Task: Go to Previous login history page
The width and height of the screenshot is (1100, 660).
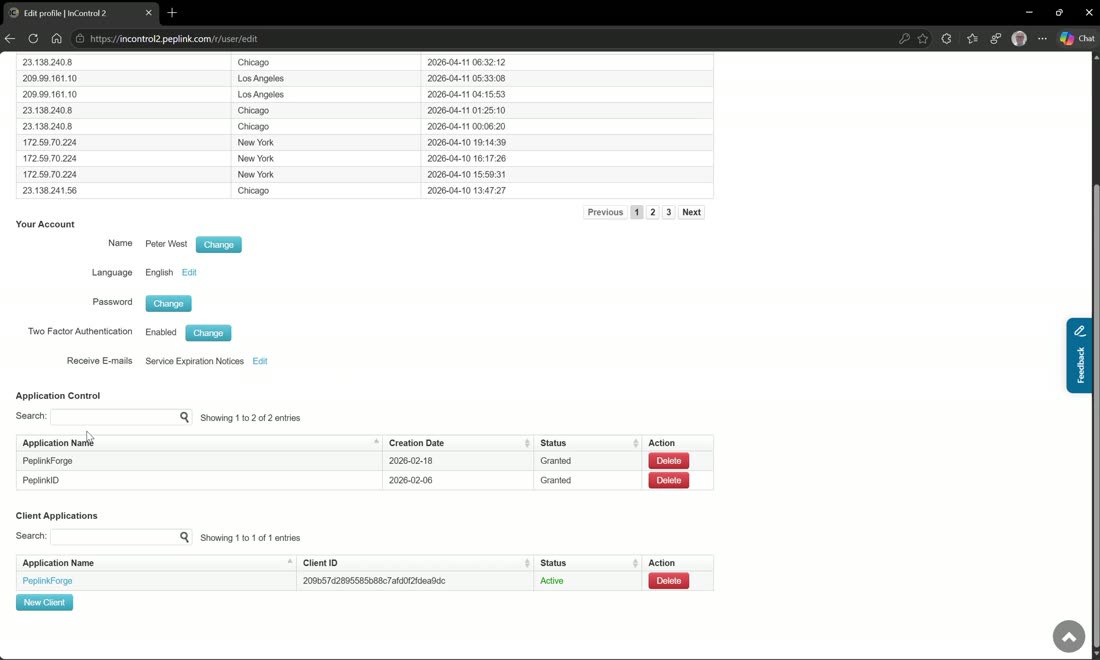Action: pyautogui.click(x=605, y=212)
